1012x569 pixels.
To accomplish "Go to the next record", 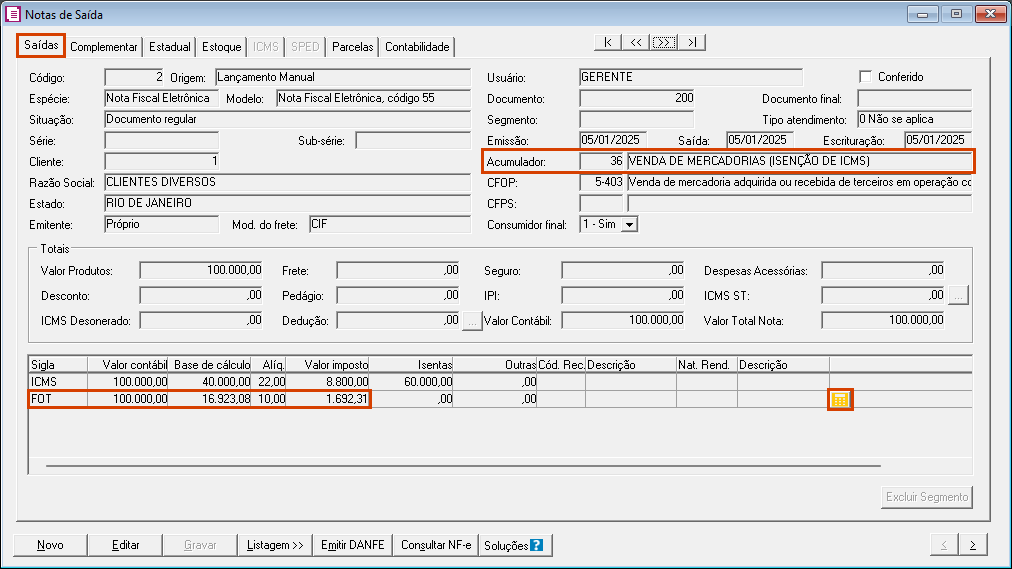I will (x=664, y=42).
